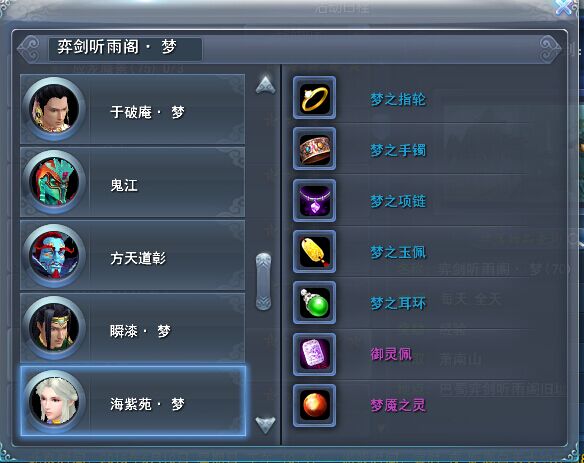Open the 梦之指轮 item name link
Viewport: 584px width, 463px height.
coord(398,99)
